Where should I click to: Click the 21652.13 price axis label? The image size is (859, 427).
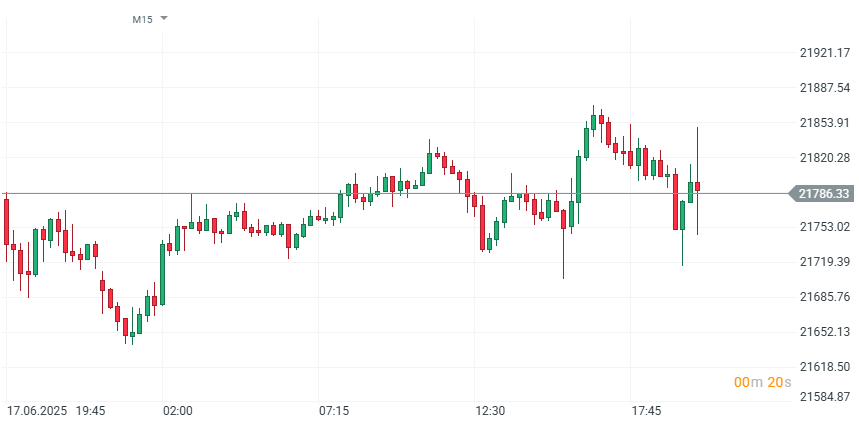824,332
